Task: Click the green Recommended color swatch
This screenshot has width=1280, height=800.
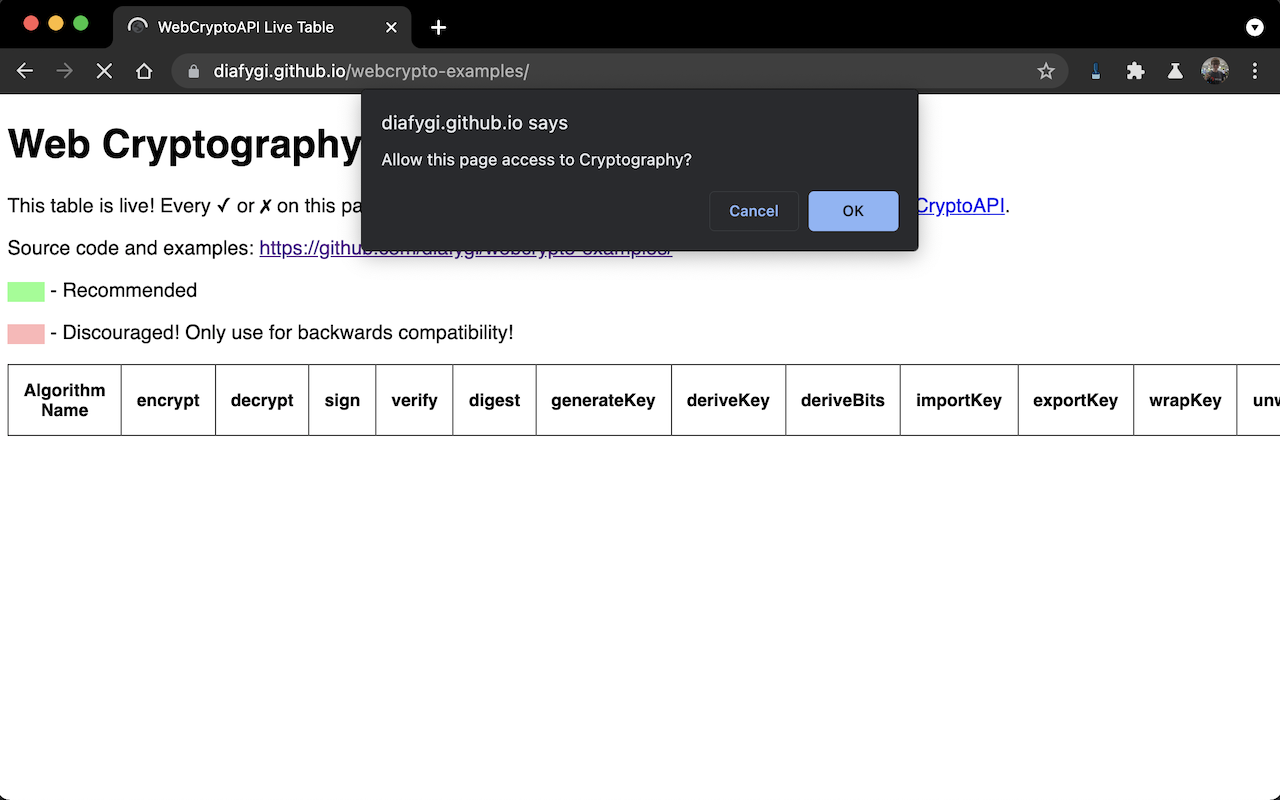Action: click(26, 291)
